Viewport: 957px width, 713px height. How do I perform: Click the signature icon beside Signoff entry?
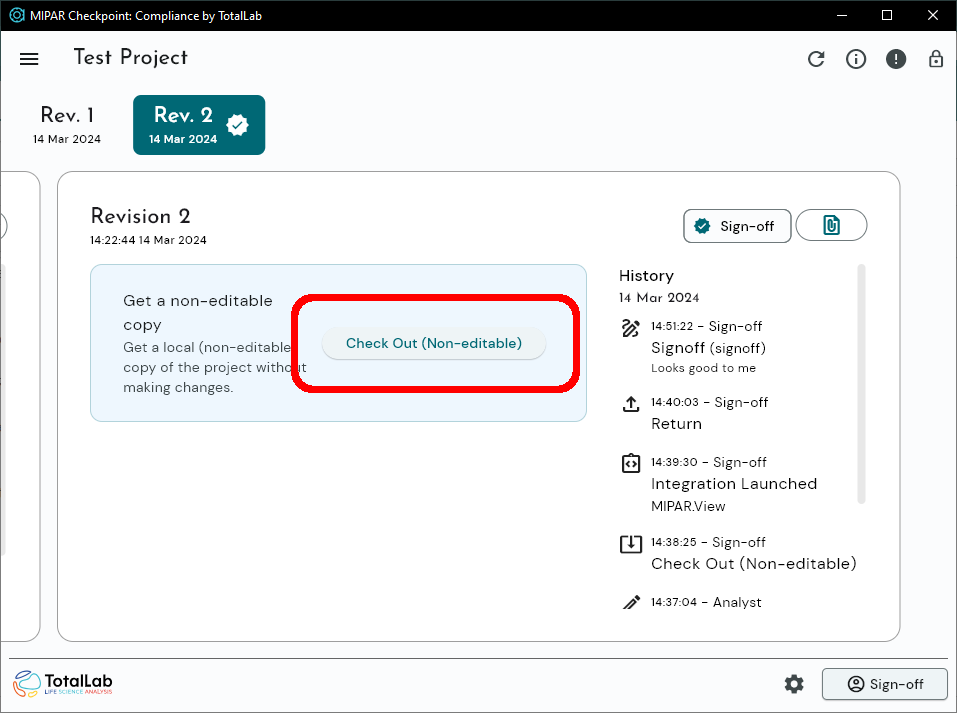click(x=630, y=328)
